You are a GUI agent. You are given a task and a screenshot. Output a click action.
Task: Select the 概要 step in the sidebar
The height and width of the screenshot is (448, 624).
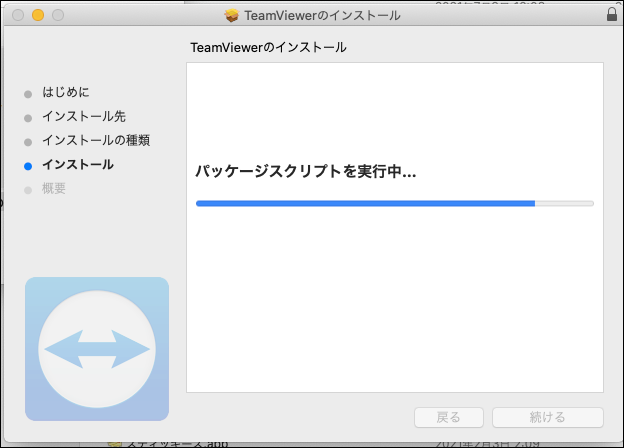pyautogui.click(x=54, y=188)
